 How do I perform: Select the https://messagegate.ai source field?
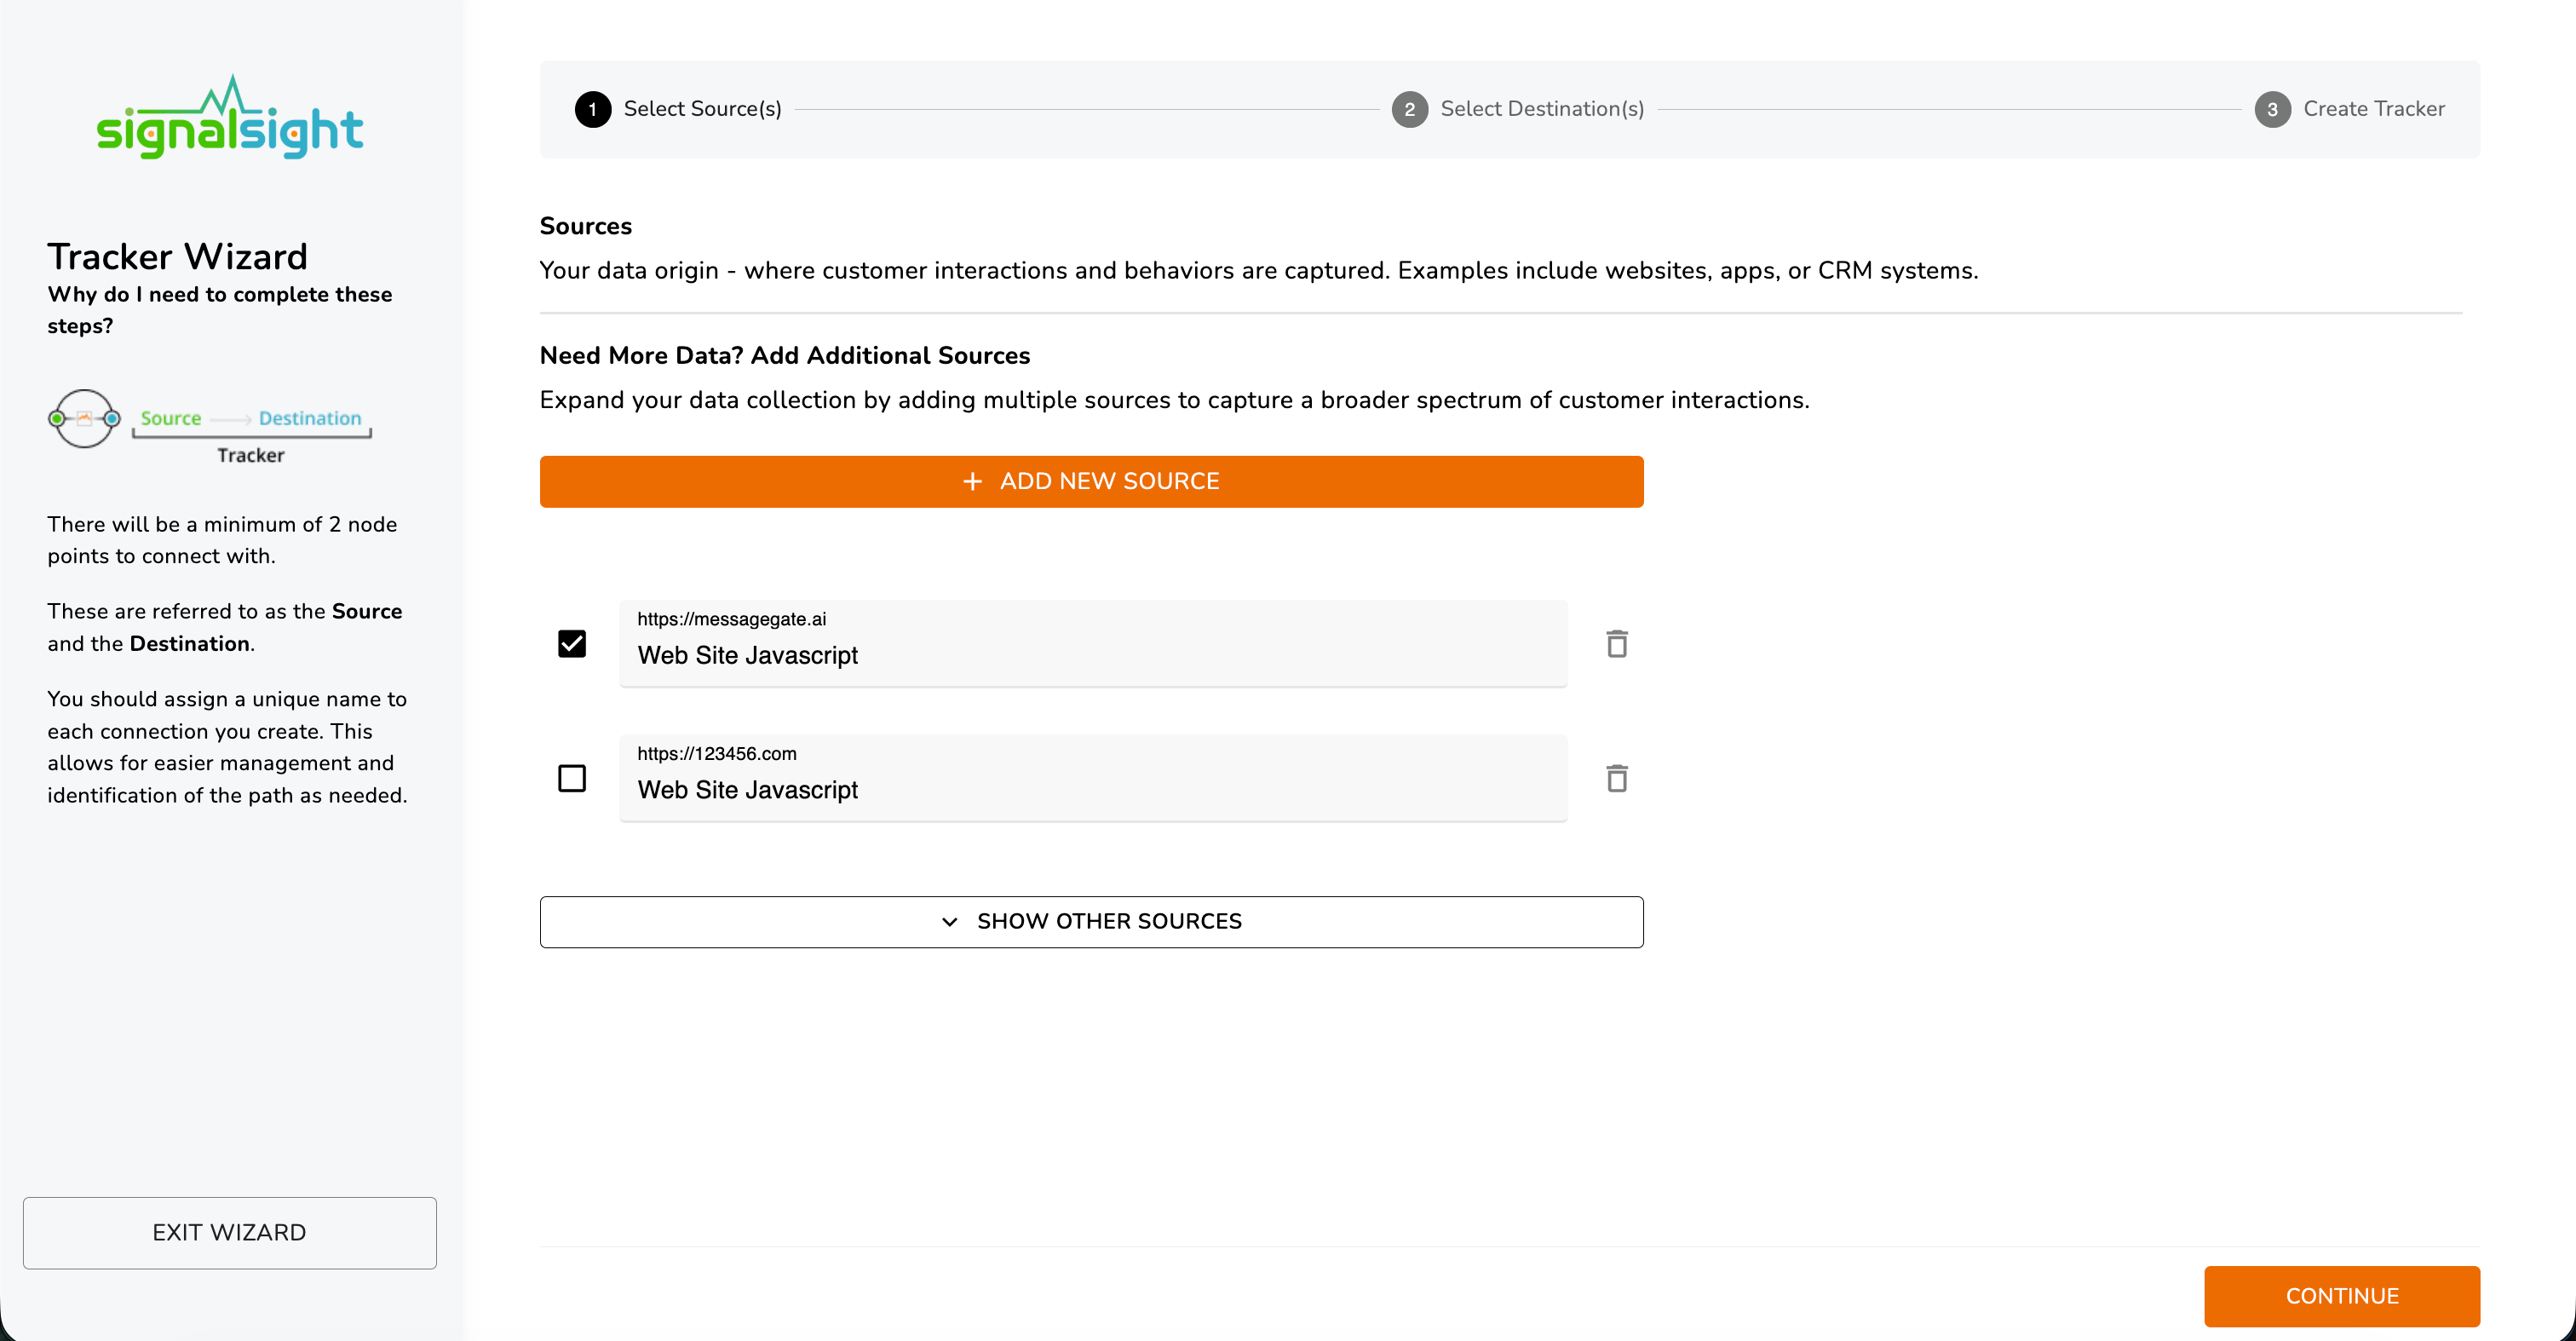coord(1093,643)
